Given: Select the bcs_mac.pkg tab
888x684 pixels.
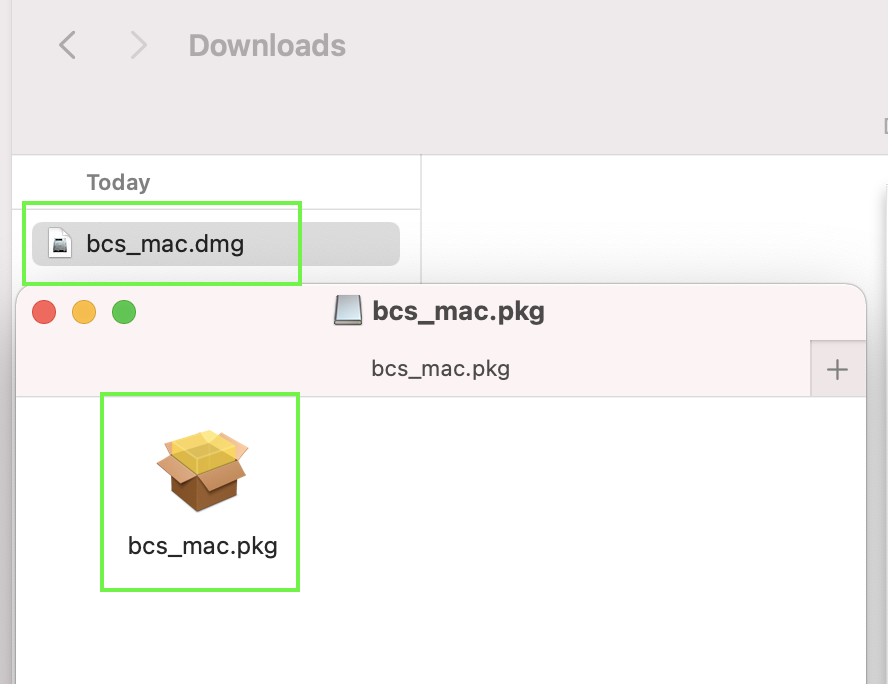Looking at the screenshot, I should (440, 369).
